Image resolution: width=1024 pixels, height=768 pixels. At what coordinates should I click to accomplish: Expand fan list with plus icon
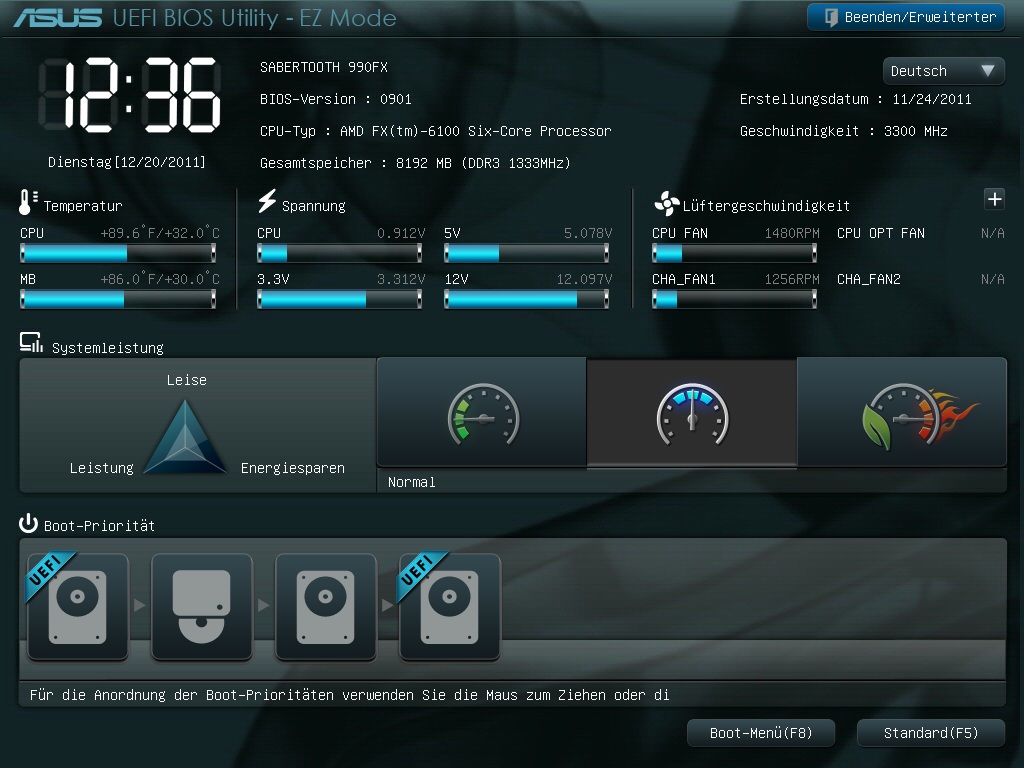[994, 199]
